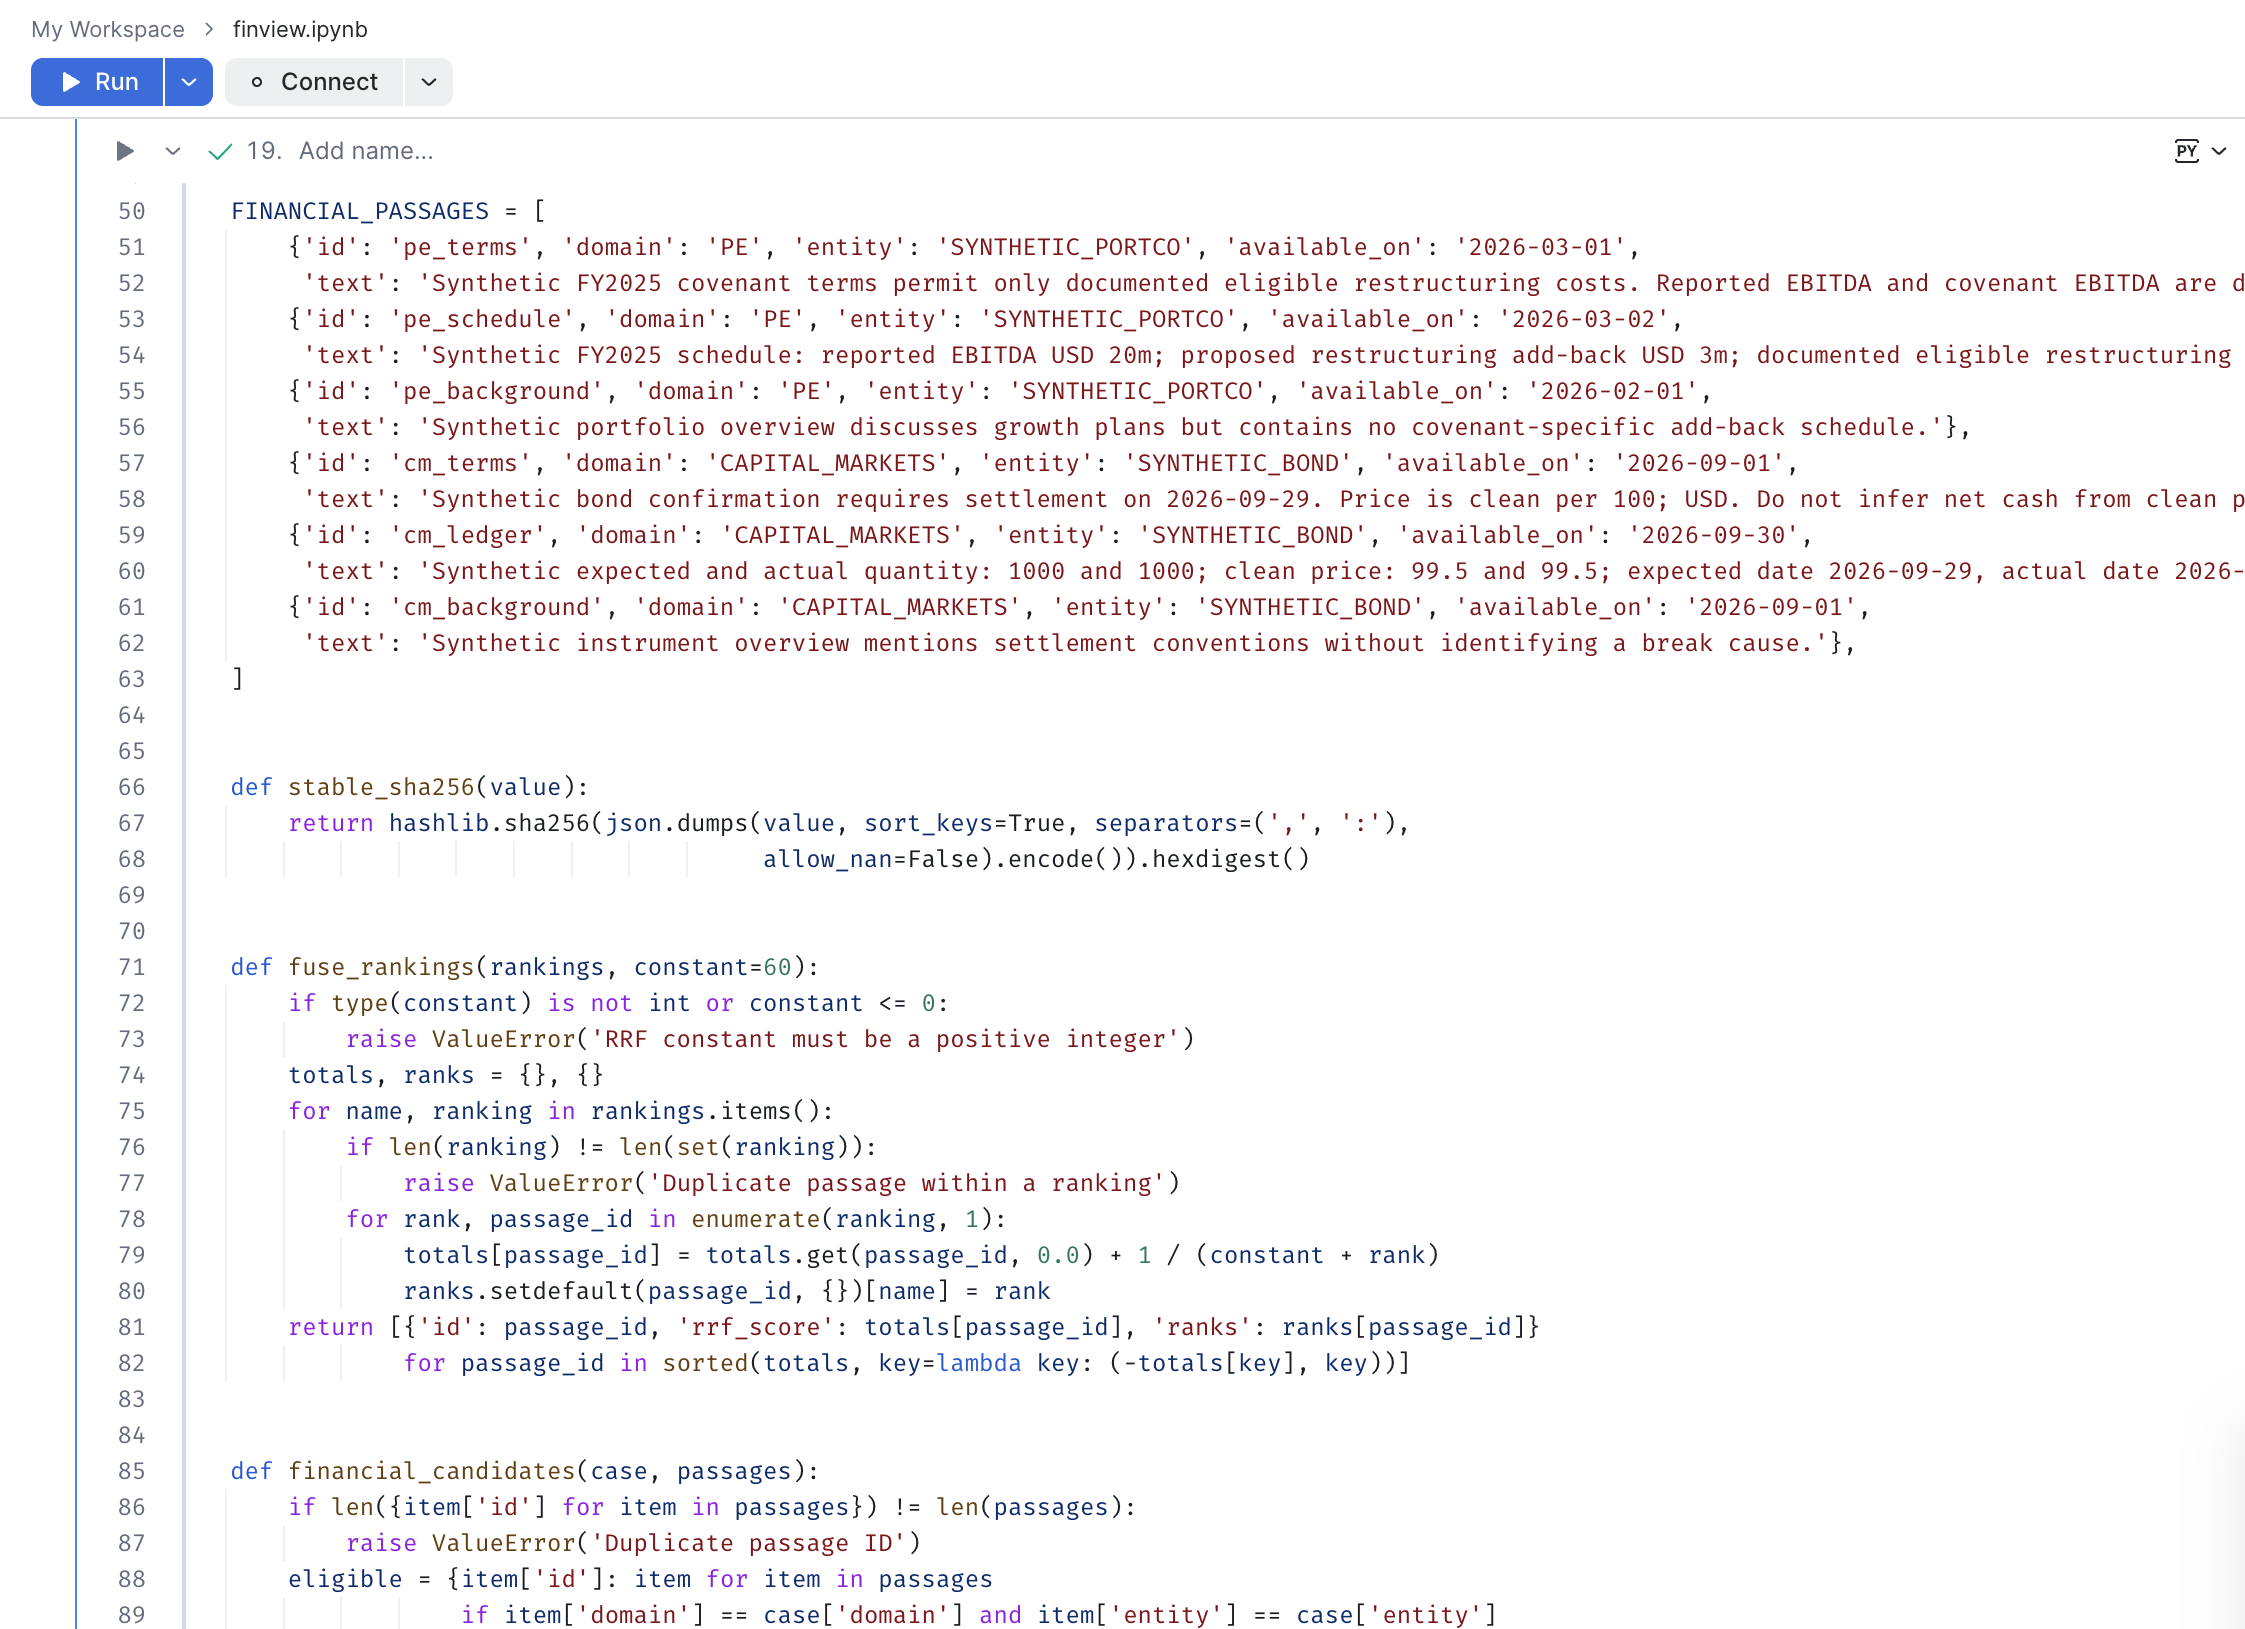This screenshot has height=1629, width=2245.
Task: Click the '2026-03-01' date string on line 51
Action: [1541, 247]
